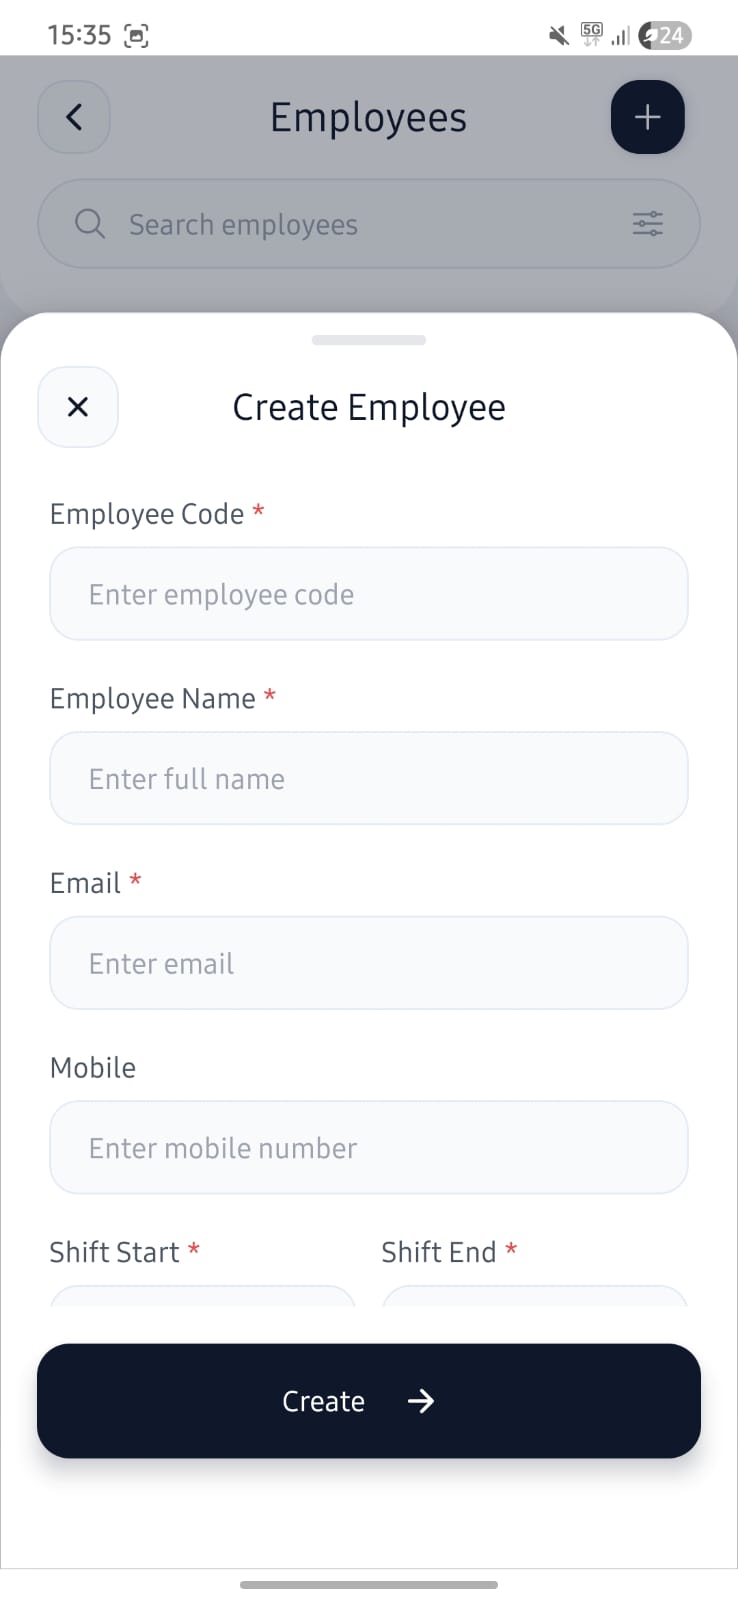Tap the signal strength bars icon
The image size is (738, 1600).
coord(621,37)
